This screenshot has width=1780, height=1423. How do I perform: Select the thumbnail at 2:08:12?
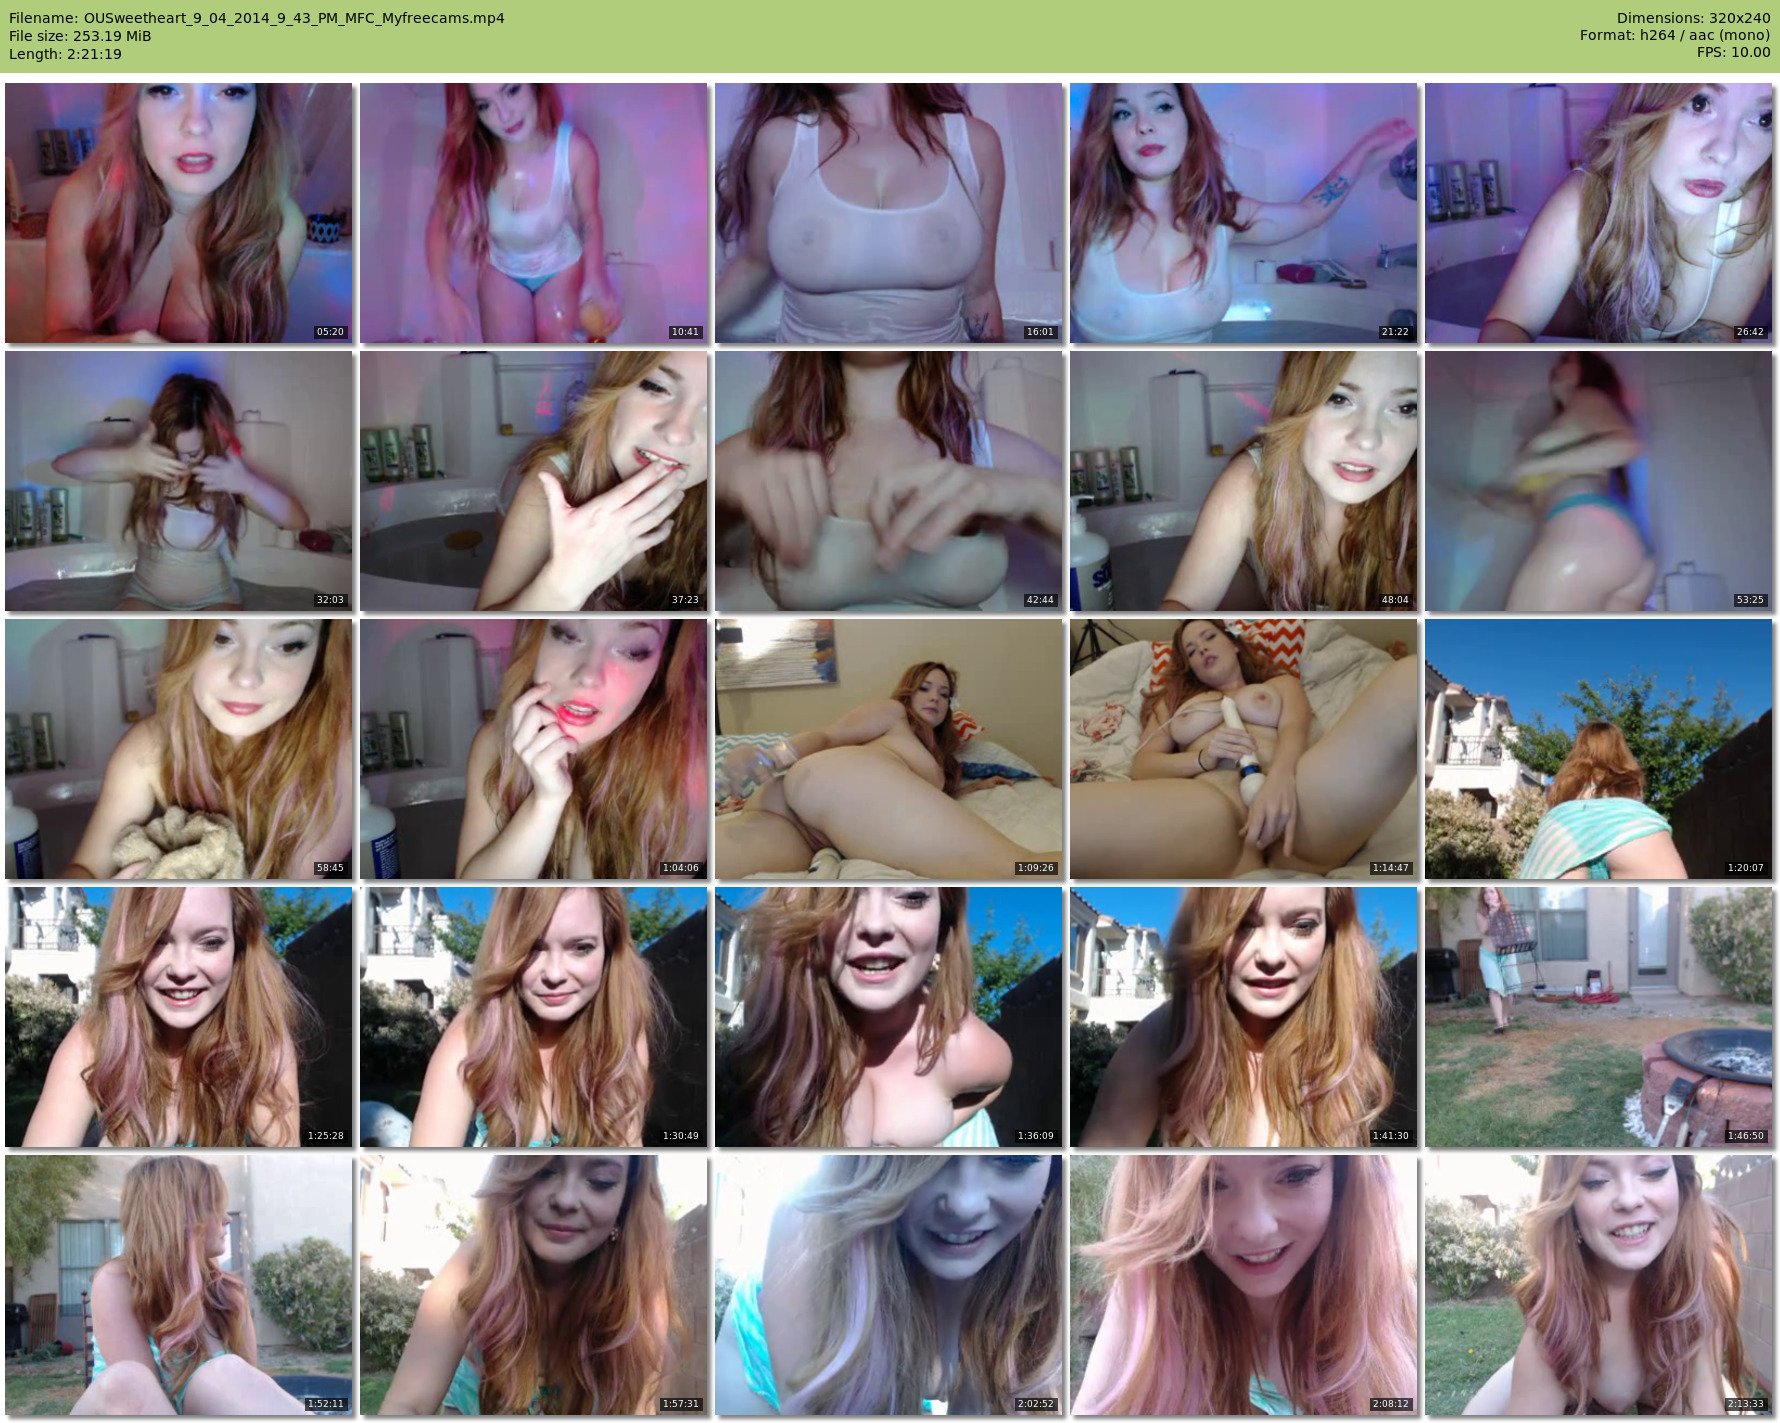(1243, 1285)
